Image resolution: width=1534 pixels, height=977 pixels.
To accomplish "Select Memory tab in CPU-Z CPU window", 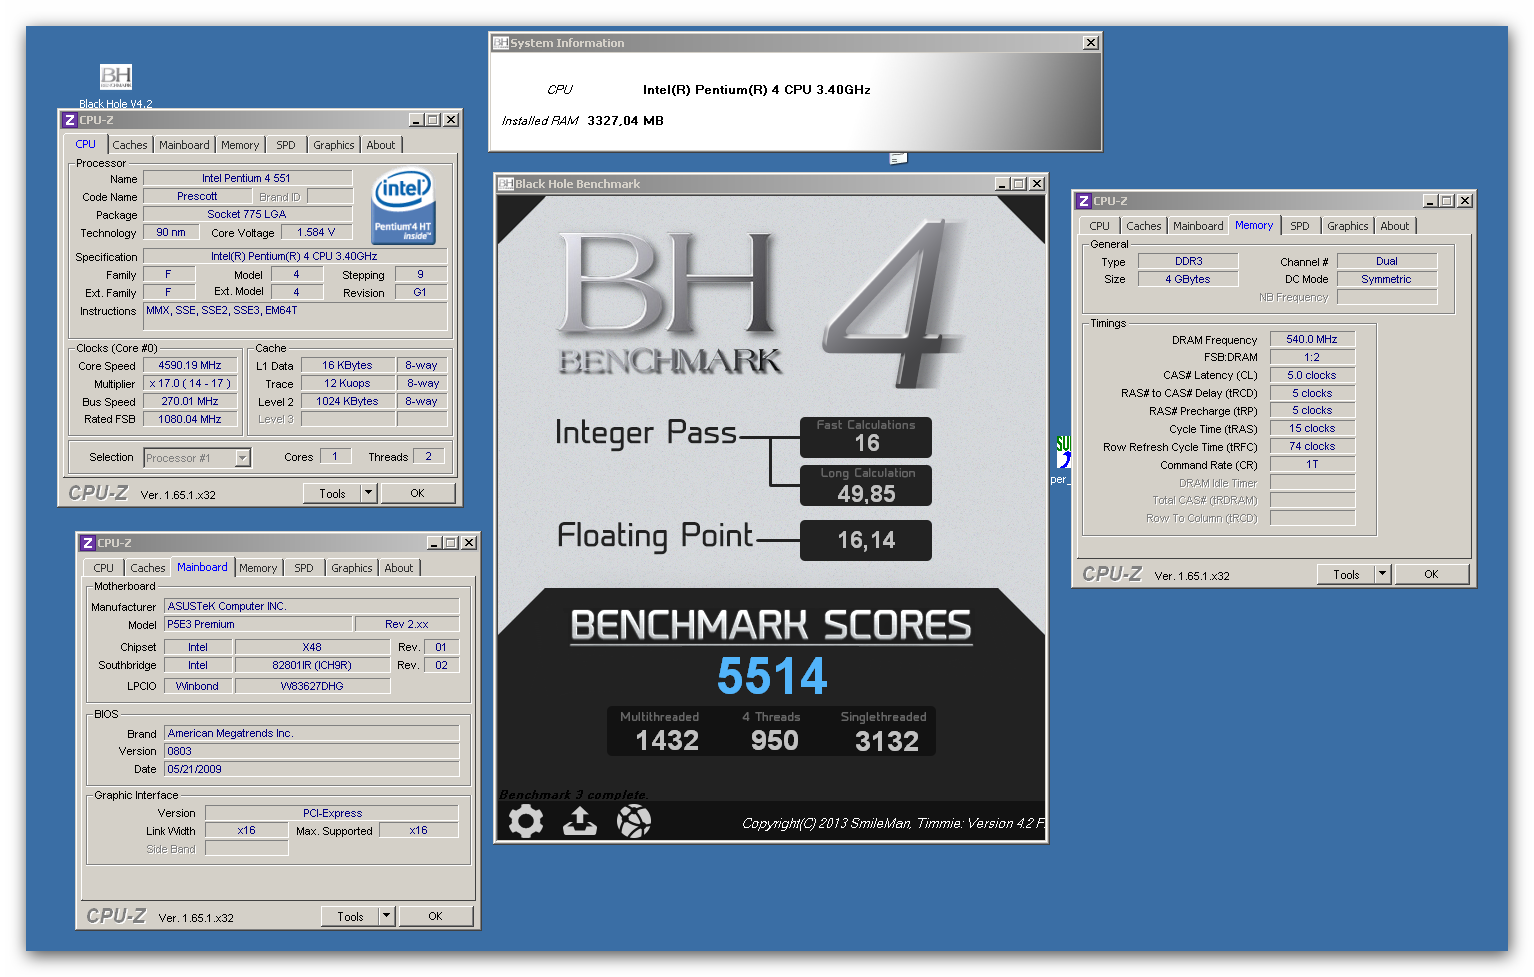I will (240, 145).
